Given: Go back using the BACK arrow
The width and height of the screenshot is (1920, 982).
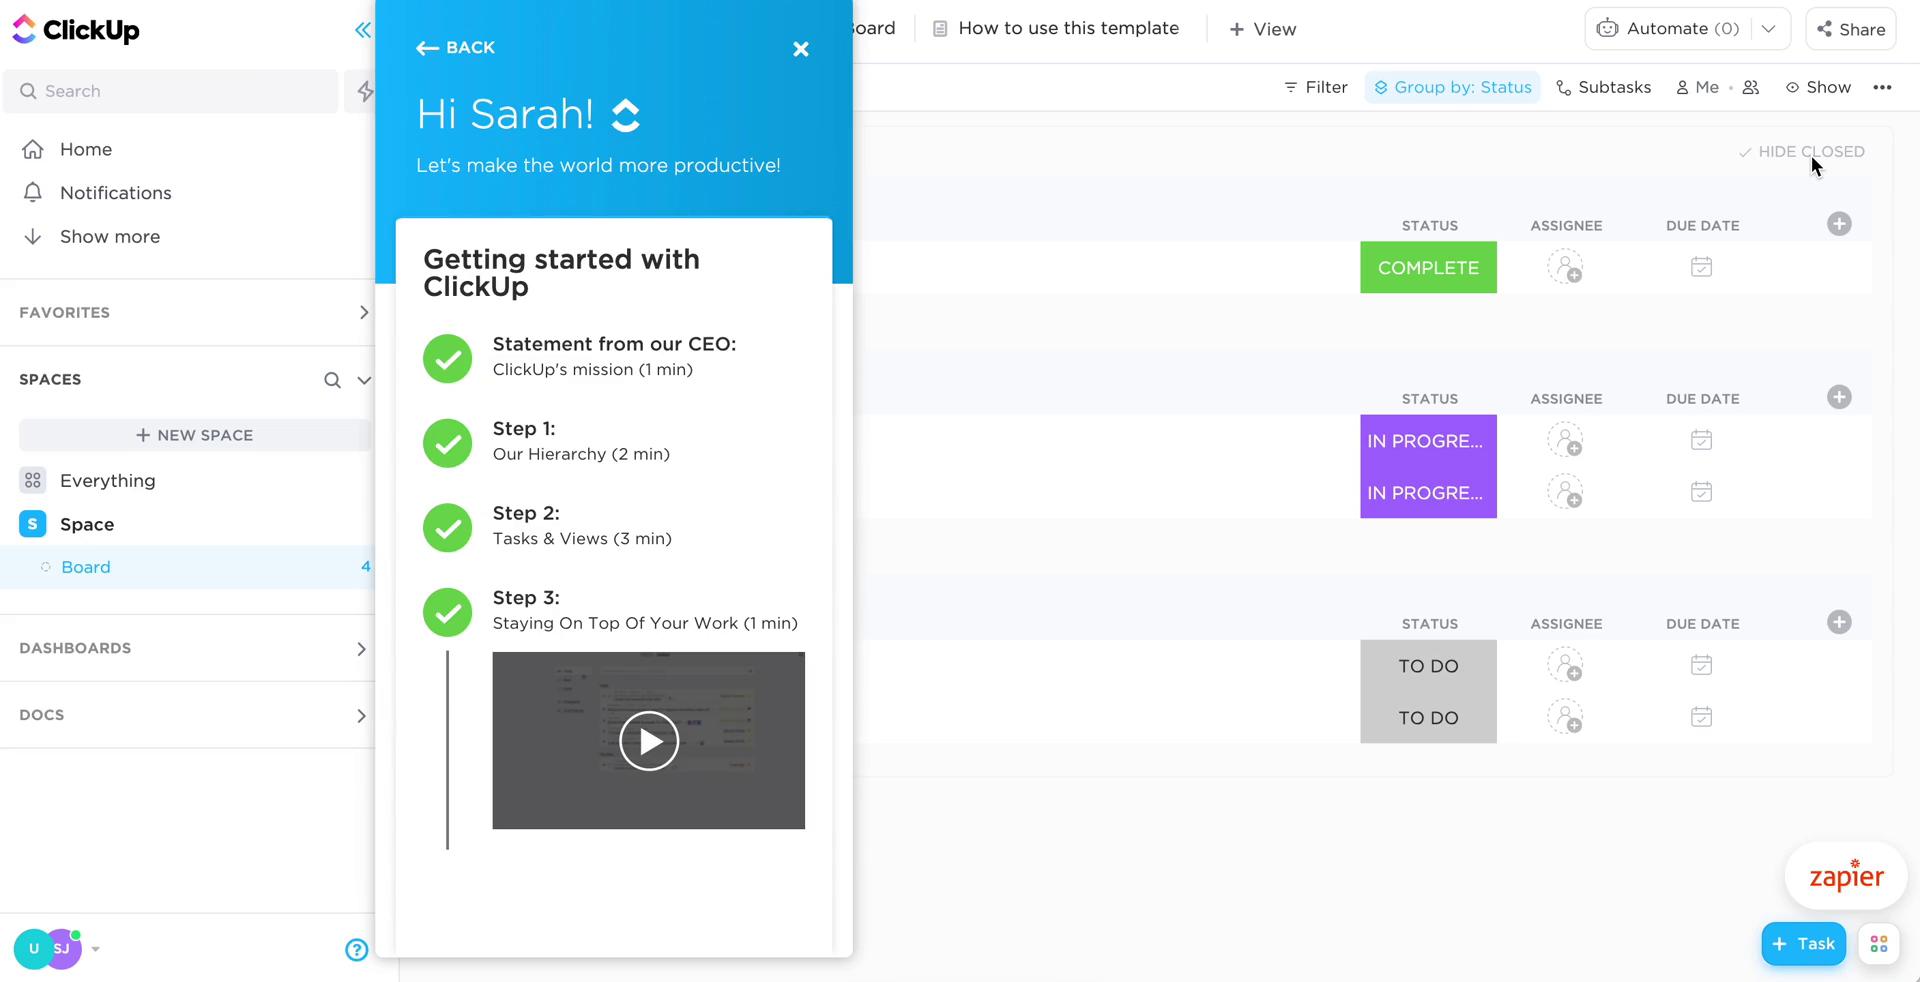Looking at the screenshot, I should coord(455,48).
